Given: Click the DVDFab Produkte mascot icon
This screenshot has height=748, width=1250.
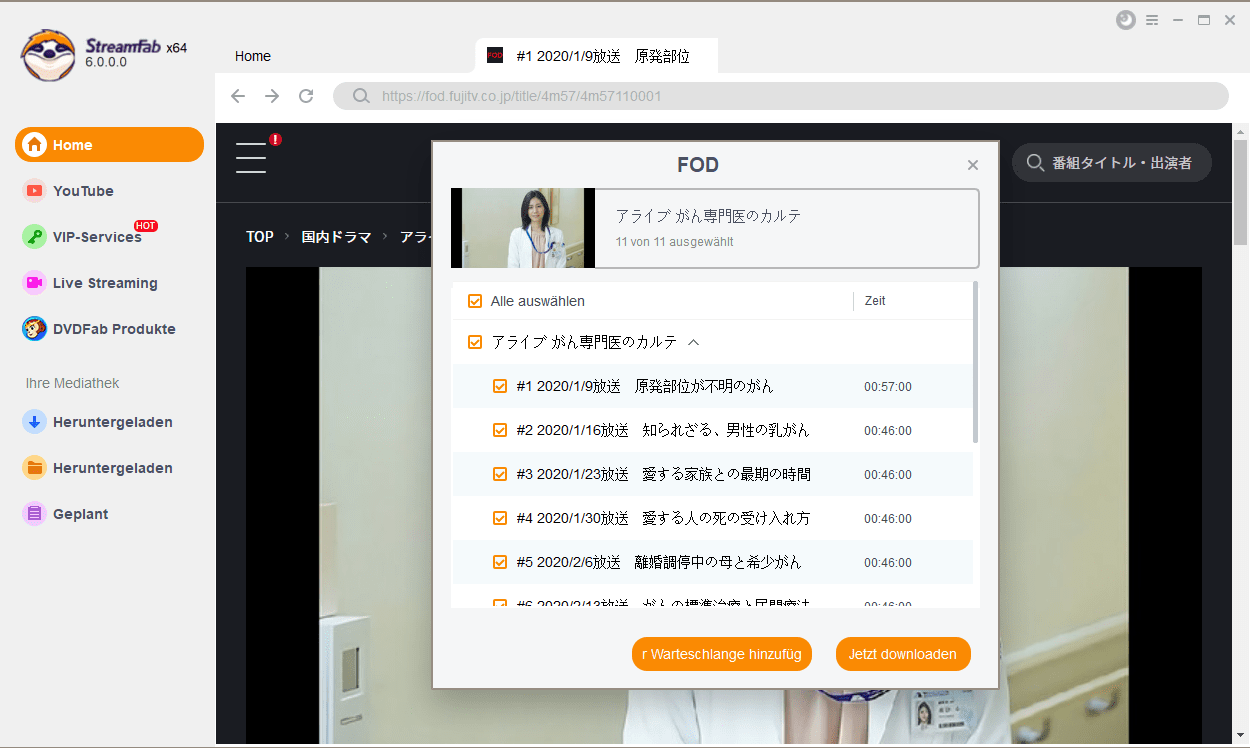Looking at the screenshot, I should [34, 329].
